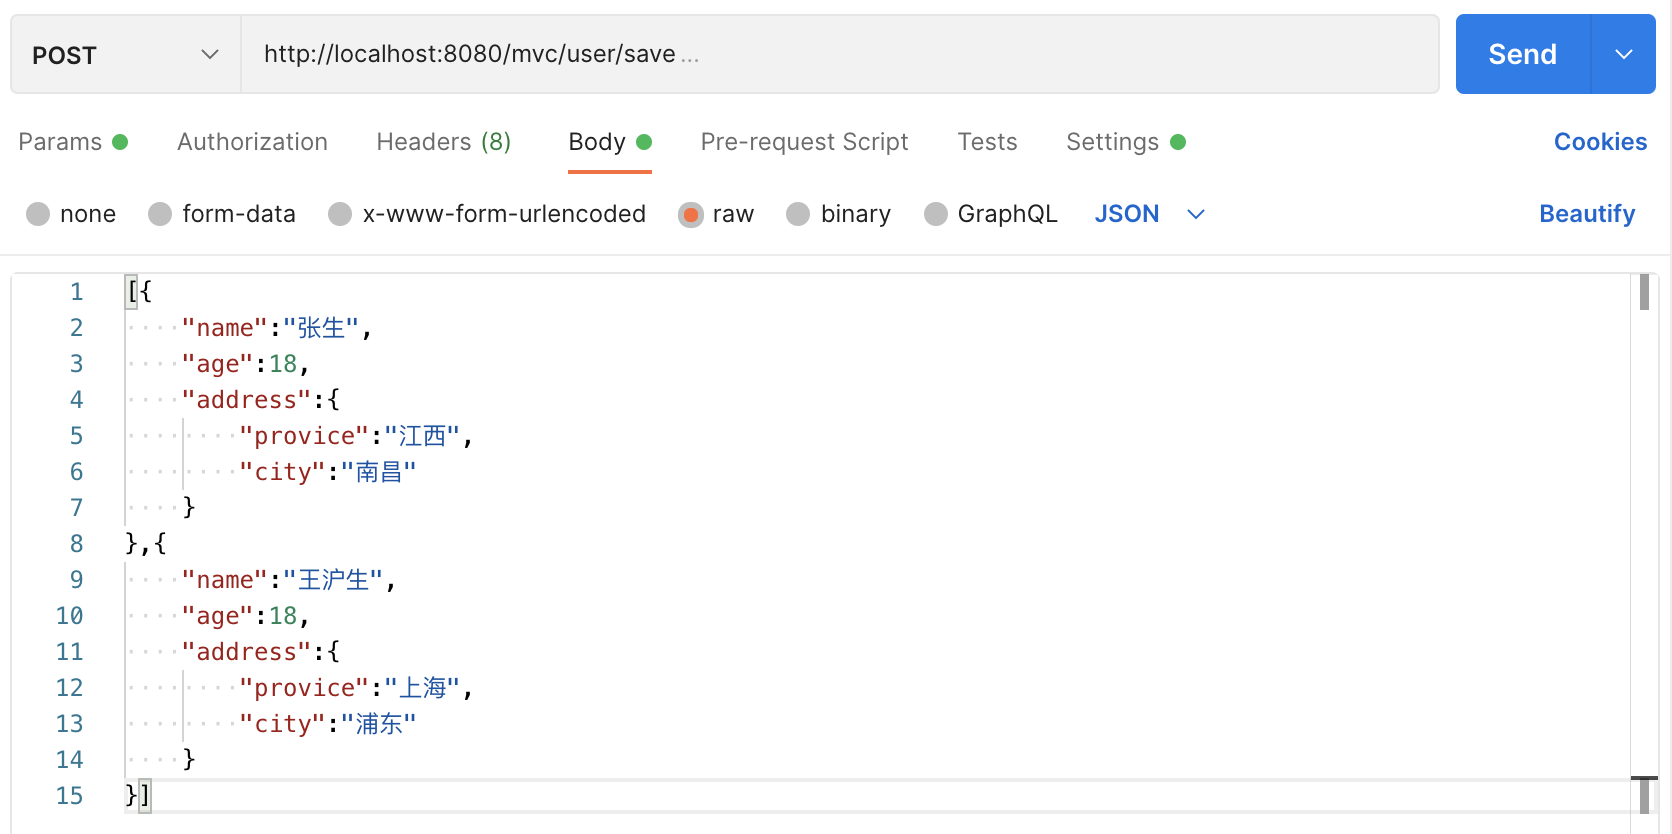Open the Send options dropdown arrow
This screenshot has width=1672, height=834.
pyautogui.click(x=1624, y=54)
